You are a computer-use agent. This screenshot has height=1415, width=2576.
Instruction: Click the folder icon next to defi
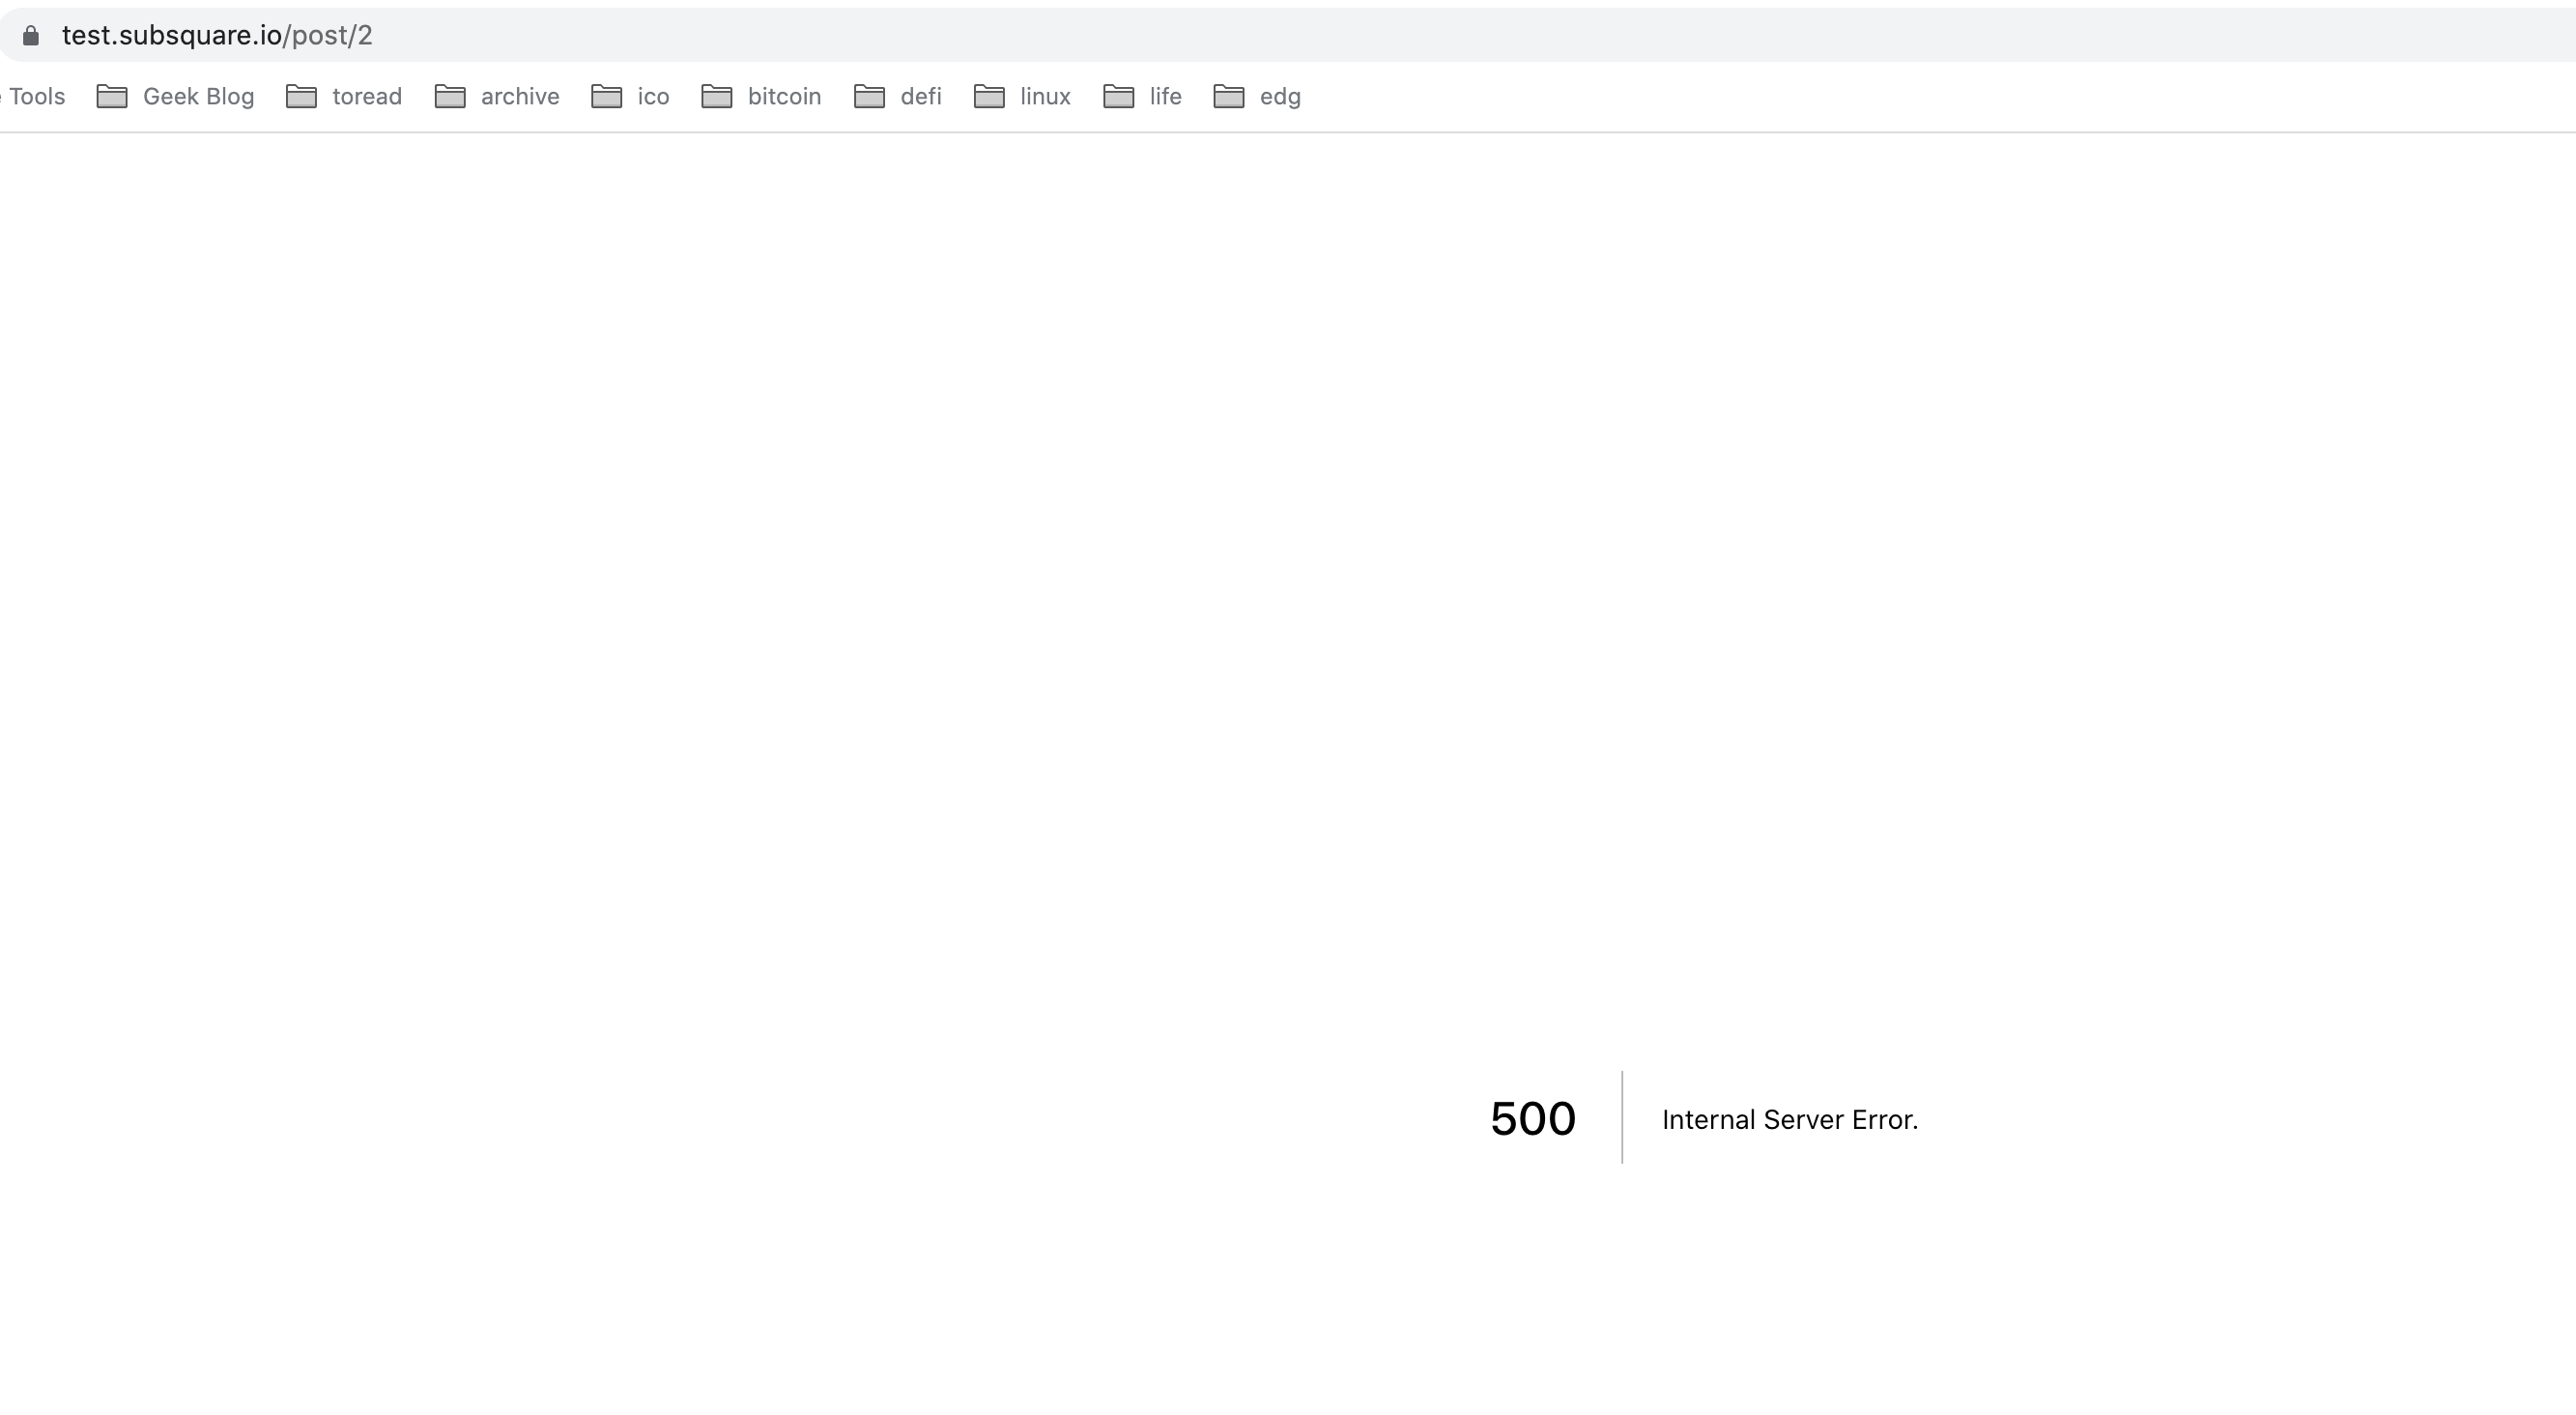click(x=869, y=96)
